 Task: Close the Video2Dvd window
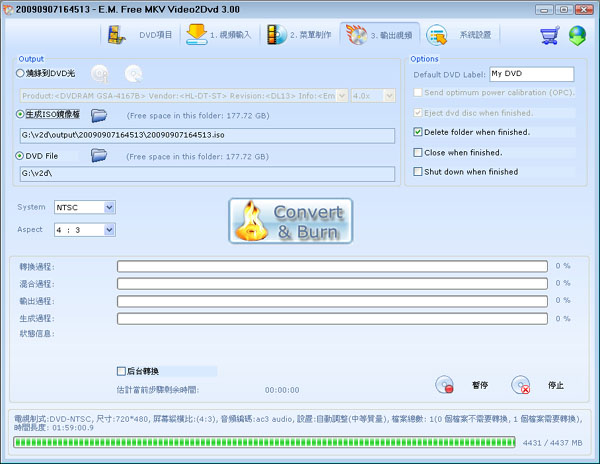coord(584,10)
